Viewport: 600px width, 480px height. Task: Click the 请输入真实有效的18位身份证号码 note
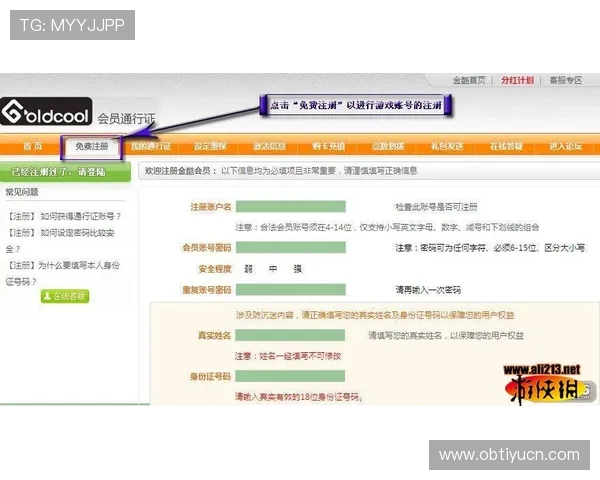(299, 397)
